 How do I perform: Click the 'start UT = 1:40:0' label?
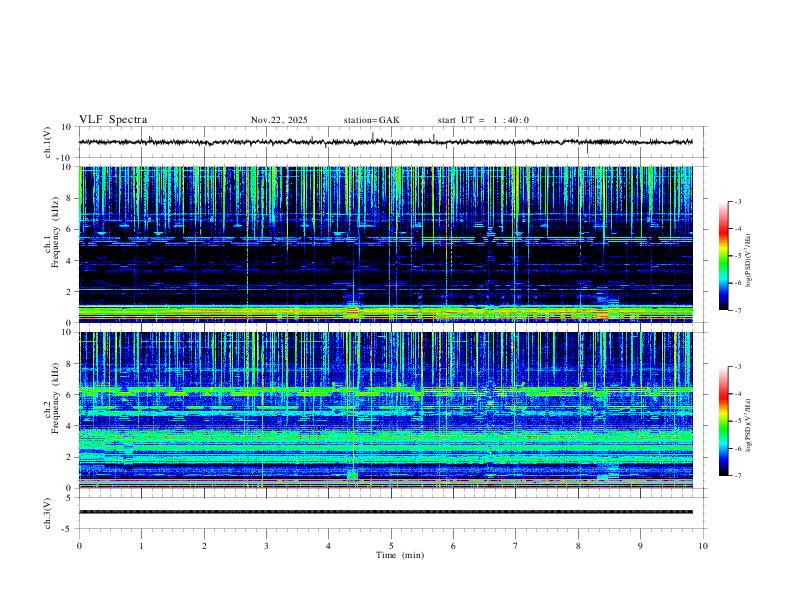[483, 120]
